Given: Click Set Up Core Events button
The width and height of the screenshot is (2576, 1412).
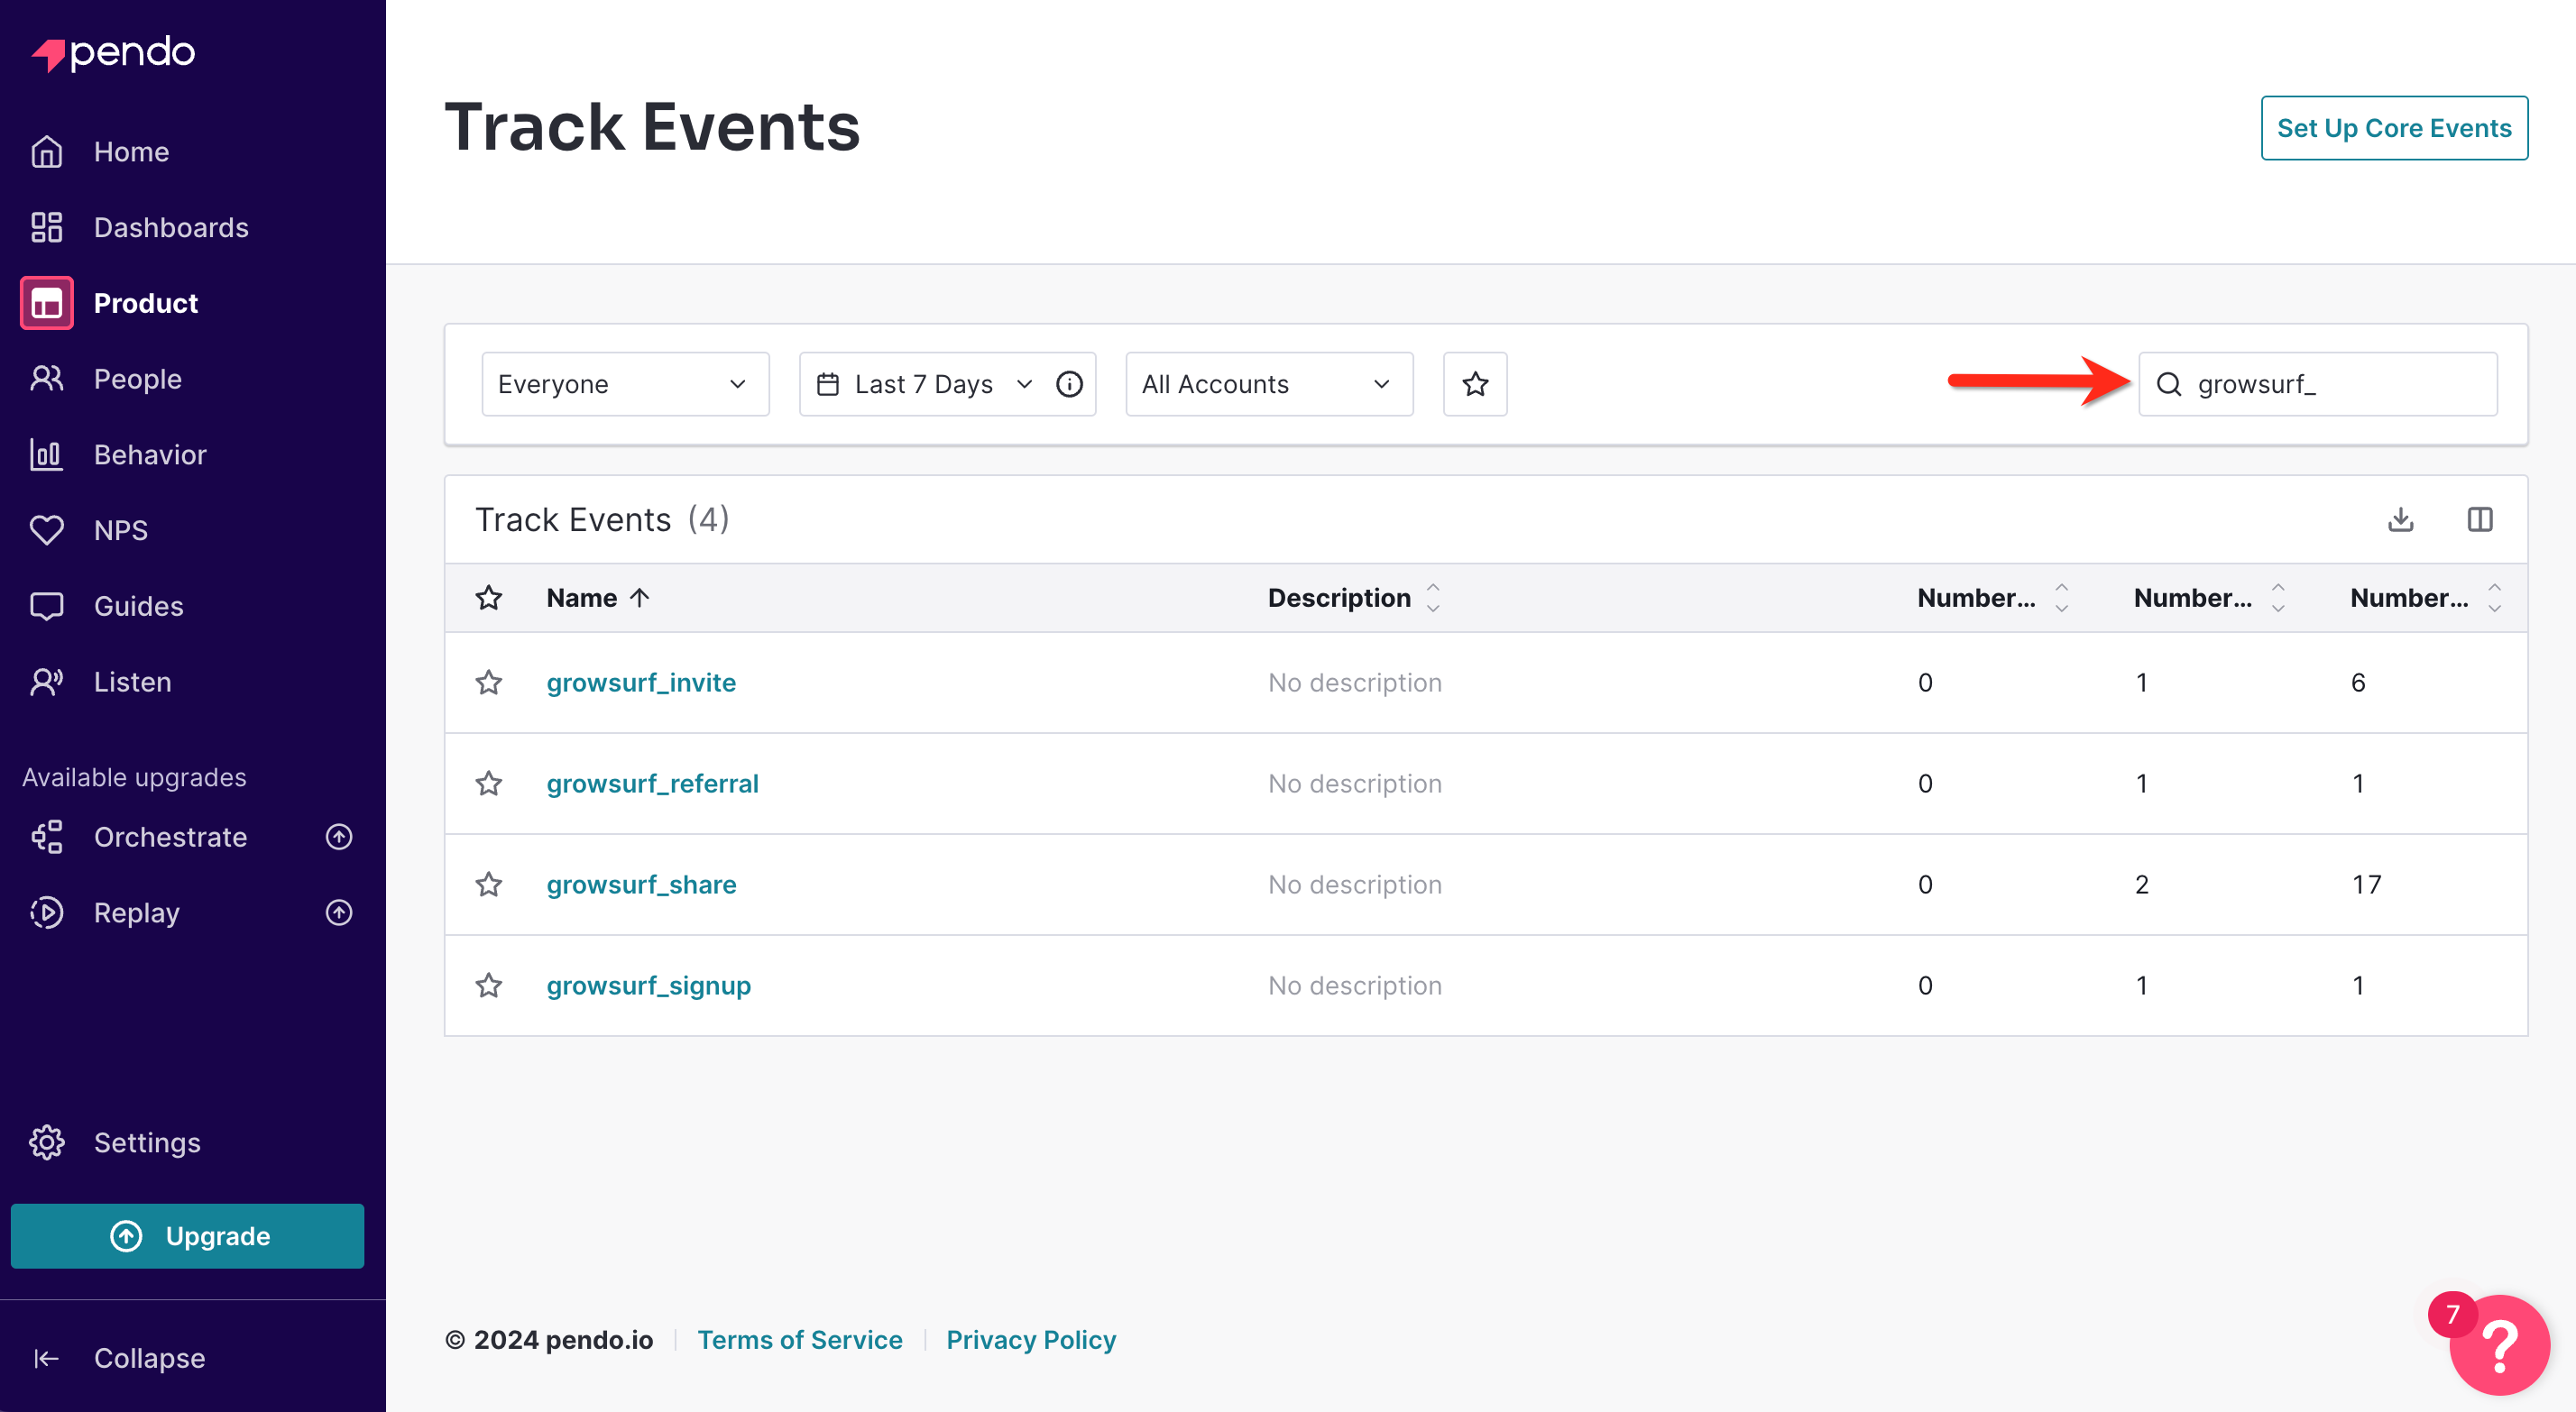Looking at the screenshot, I should coord(2393,128).
